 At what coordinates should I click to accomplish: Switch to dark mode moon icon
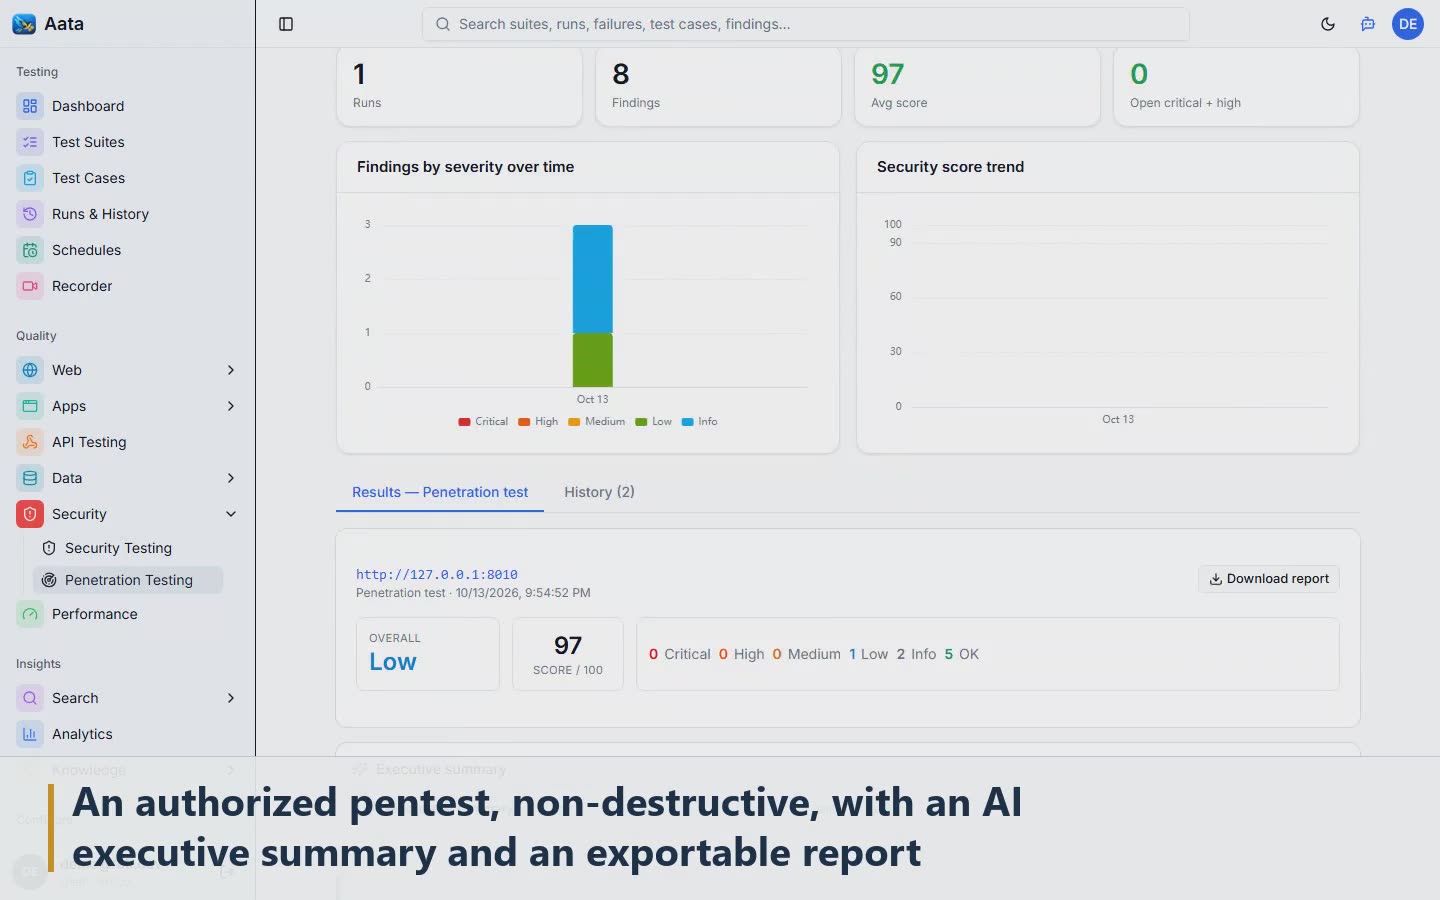coord(1328,24)
